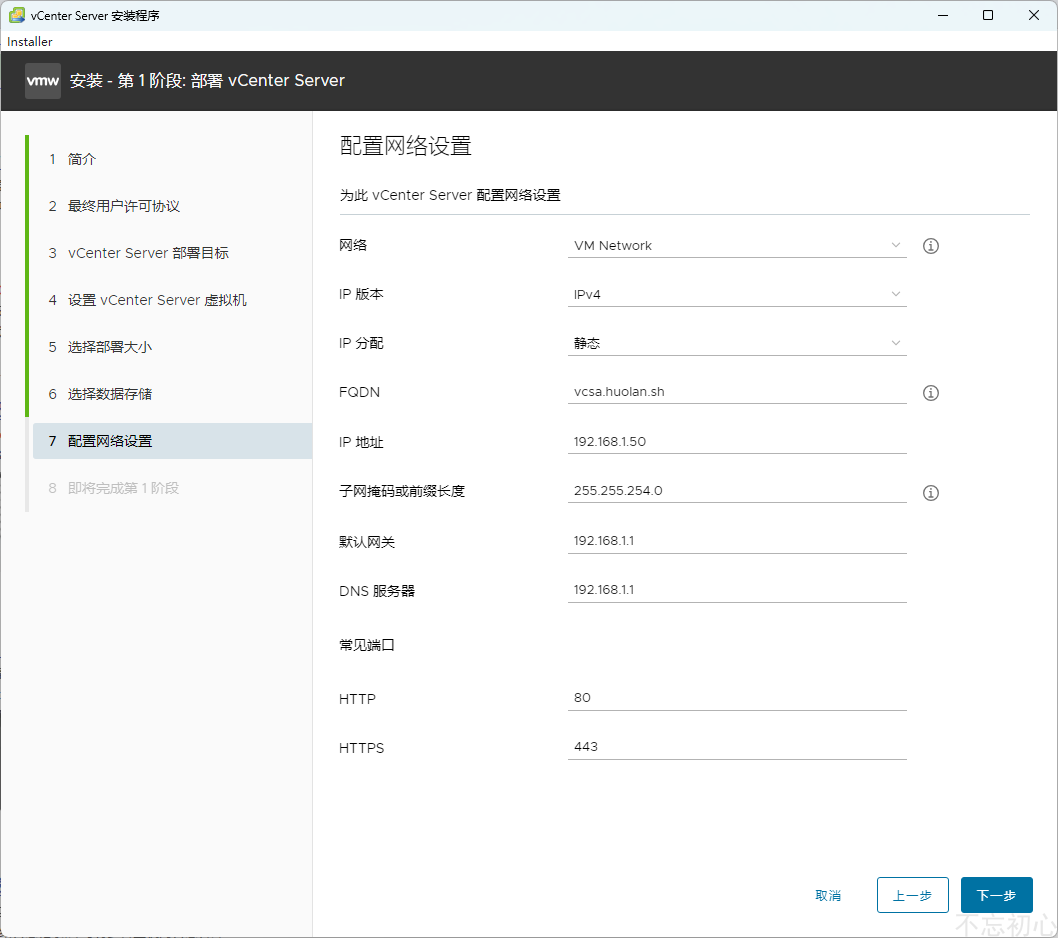Viewport: 1058px width, 938px height.
Task: Click the HTTP port field 80
Action: pyautogui.click(x=737, y=698)
